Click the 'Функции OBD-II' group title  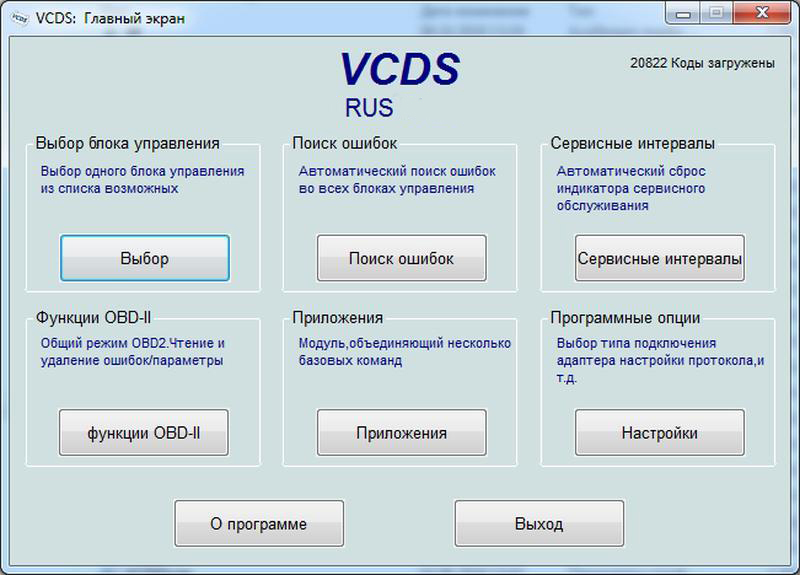(x=93, y=318)
